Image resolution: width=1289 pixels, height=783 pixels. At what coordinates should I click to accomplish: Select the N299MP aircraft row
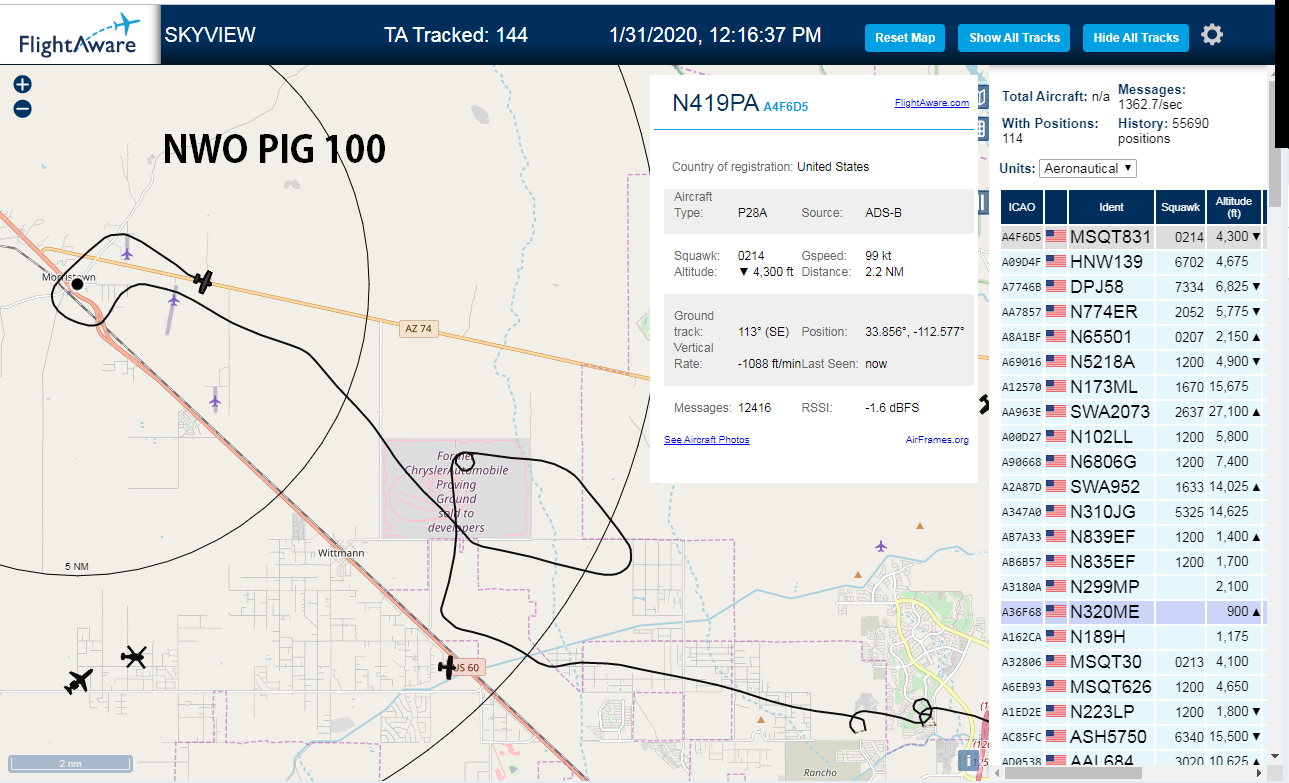coord(1134,587)
